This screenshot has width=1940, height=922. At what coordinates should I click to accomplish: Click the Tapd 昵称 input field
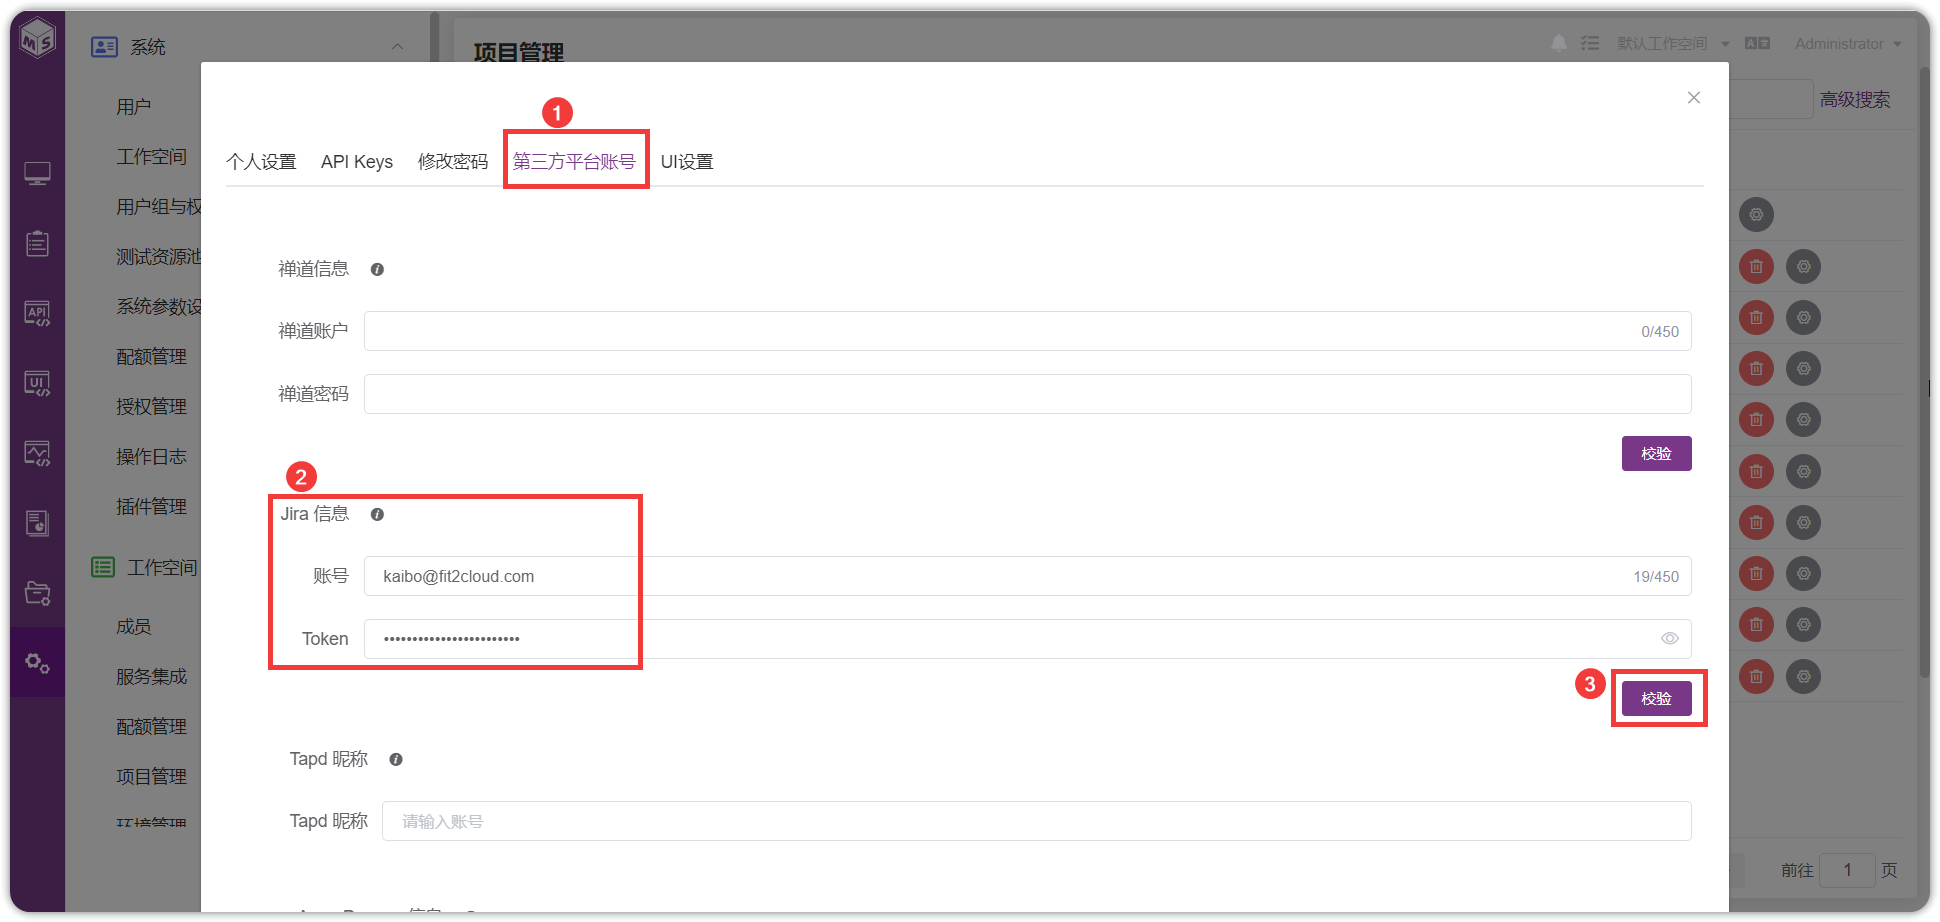click(1036, 821)
